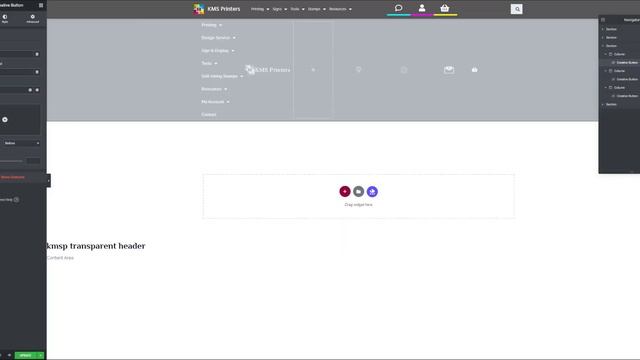Click the user account icon in header
Viewport: 640px width, 360px height.
pos(422,8)
